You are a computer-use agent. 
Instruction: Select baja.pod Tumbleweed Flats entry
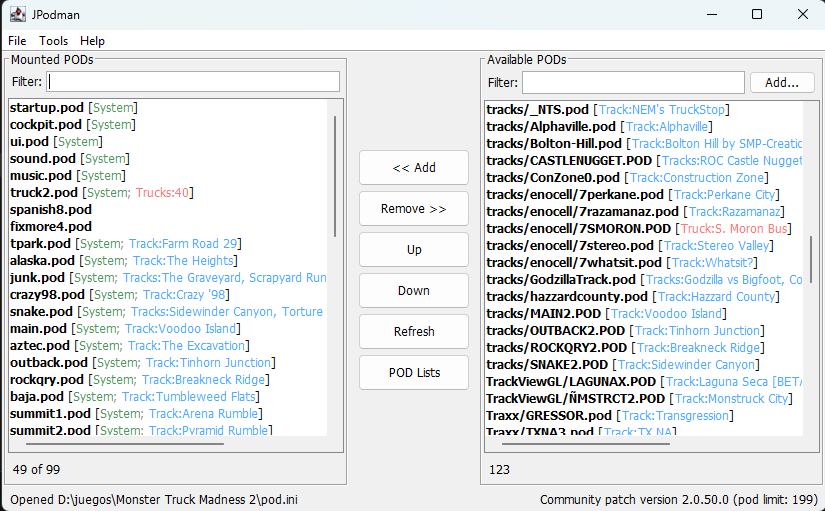(168, 396)
